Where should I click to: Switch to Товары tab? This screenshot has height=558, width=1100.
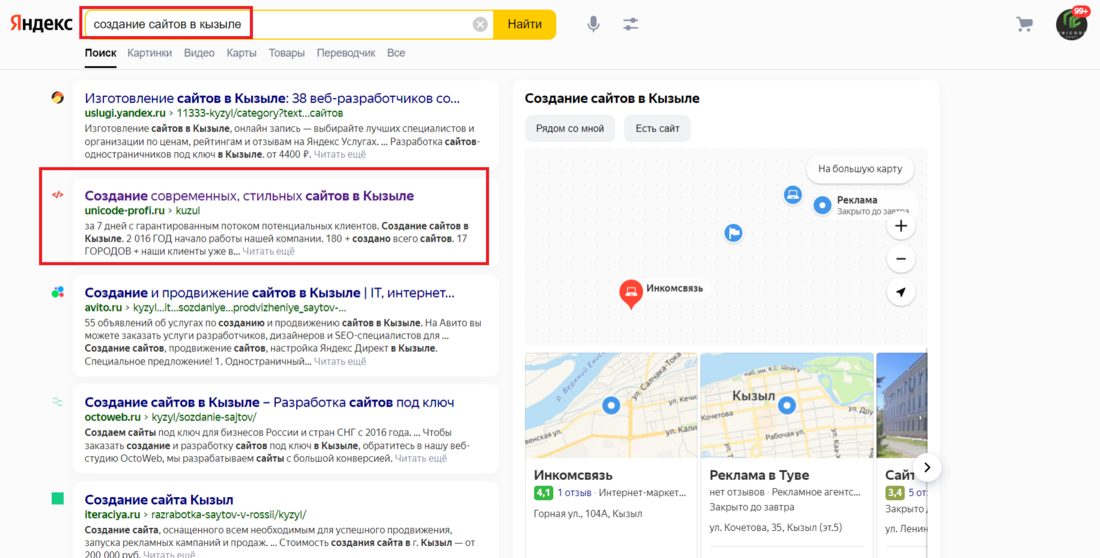tap(286, 53)
